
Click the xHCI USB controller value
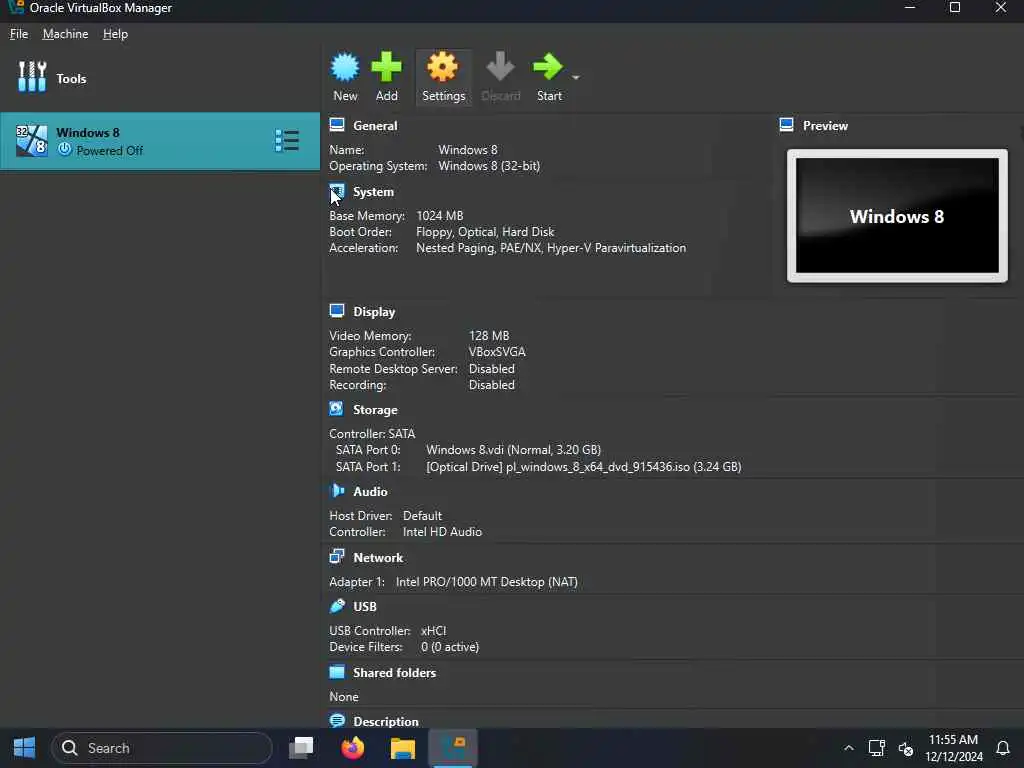(434, 631)
